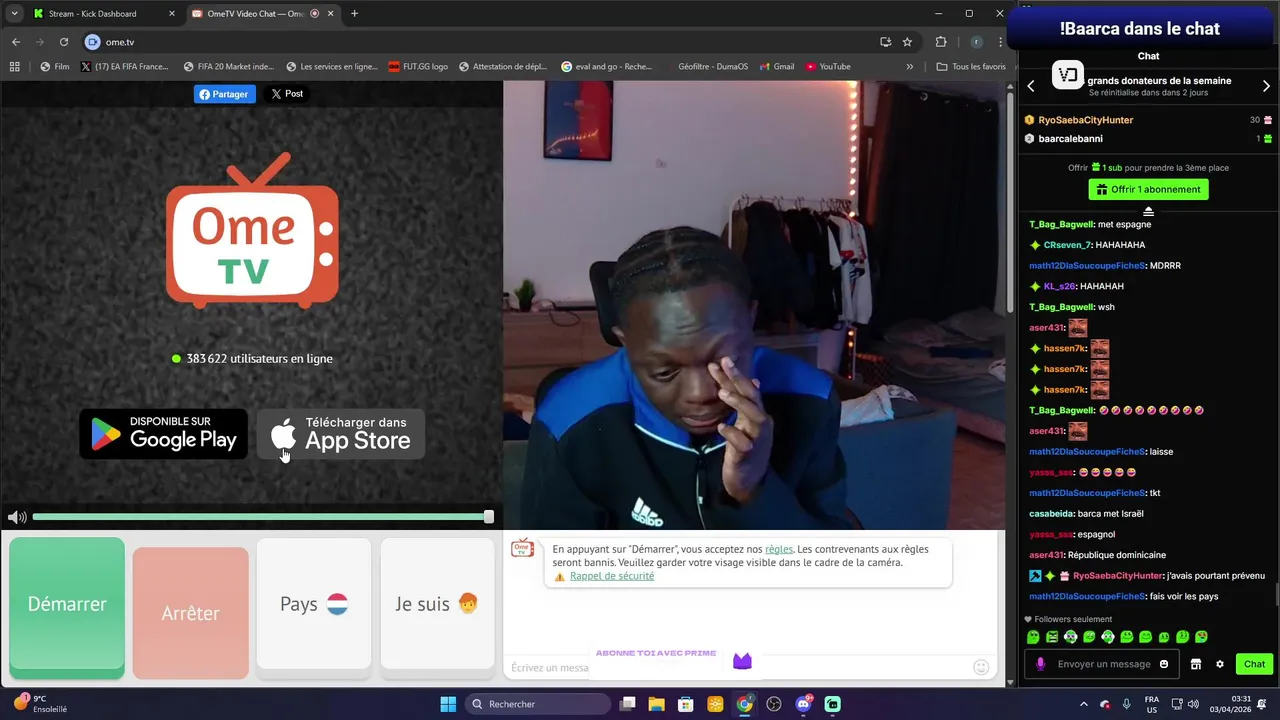
Task: Click the Rechercher taskbar search box
Action: click(538, 704)
